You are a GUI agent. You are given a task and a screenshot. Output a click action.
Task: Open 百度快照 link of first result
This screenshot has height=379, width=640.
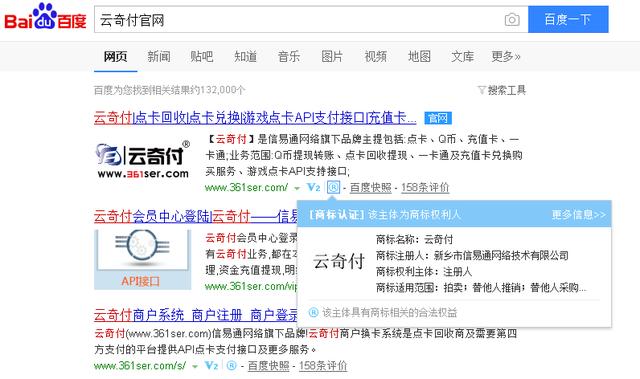(371, 188)
